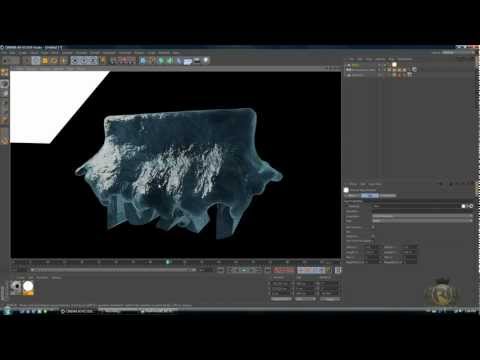The image size is (480, 360).
Task: Click the Cinema 4D taskbar button
Action: (x=79, y=311)
